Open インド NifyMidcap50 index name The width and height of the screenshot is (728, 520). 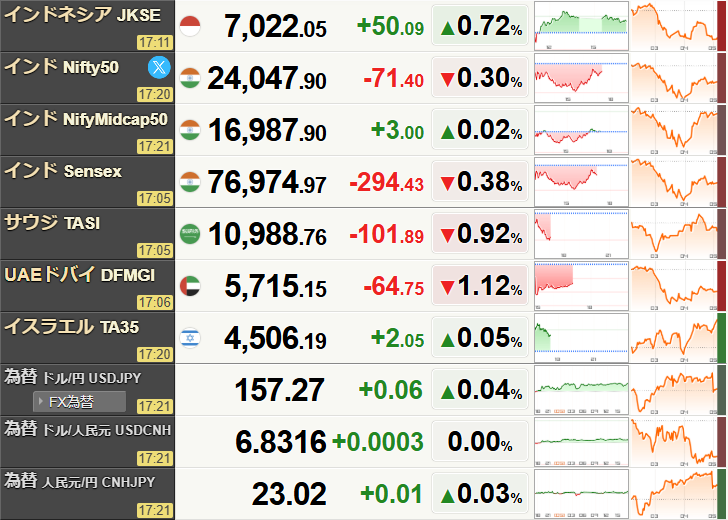pos(86,119)
